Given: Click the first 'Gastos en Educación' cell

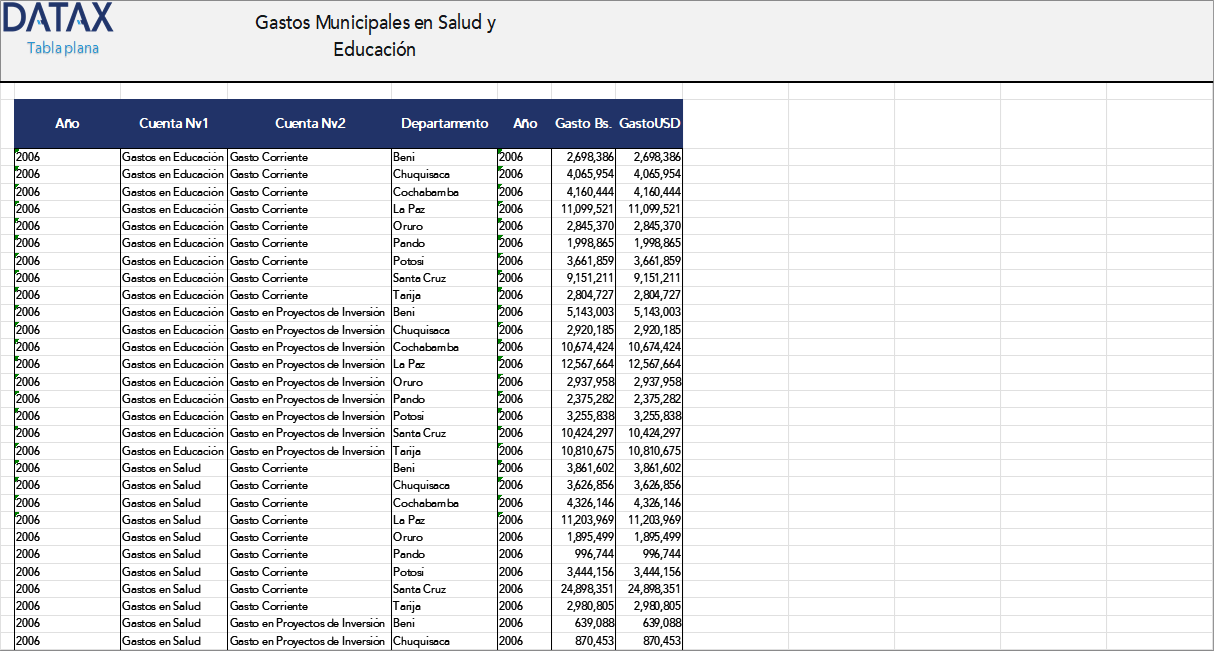Looking at the screenshot, I should pos(172,156).
